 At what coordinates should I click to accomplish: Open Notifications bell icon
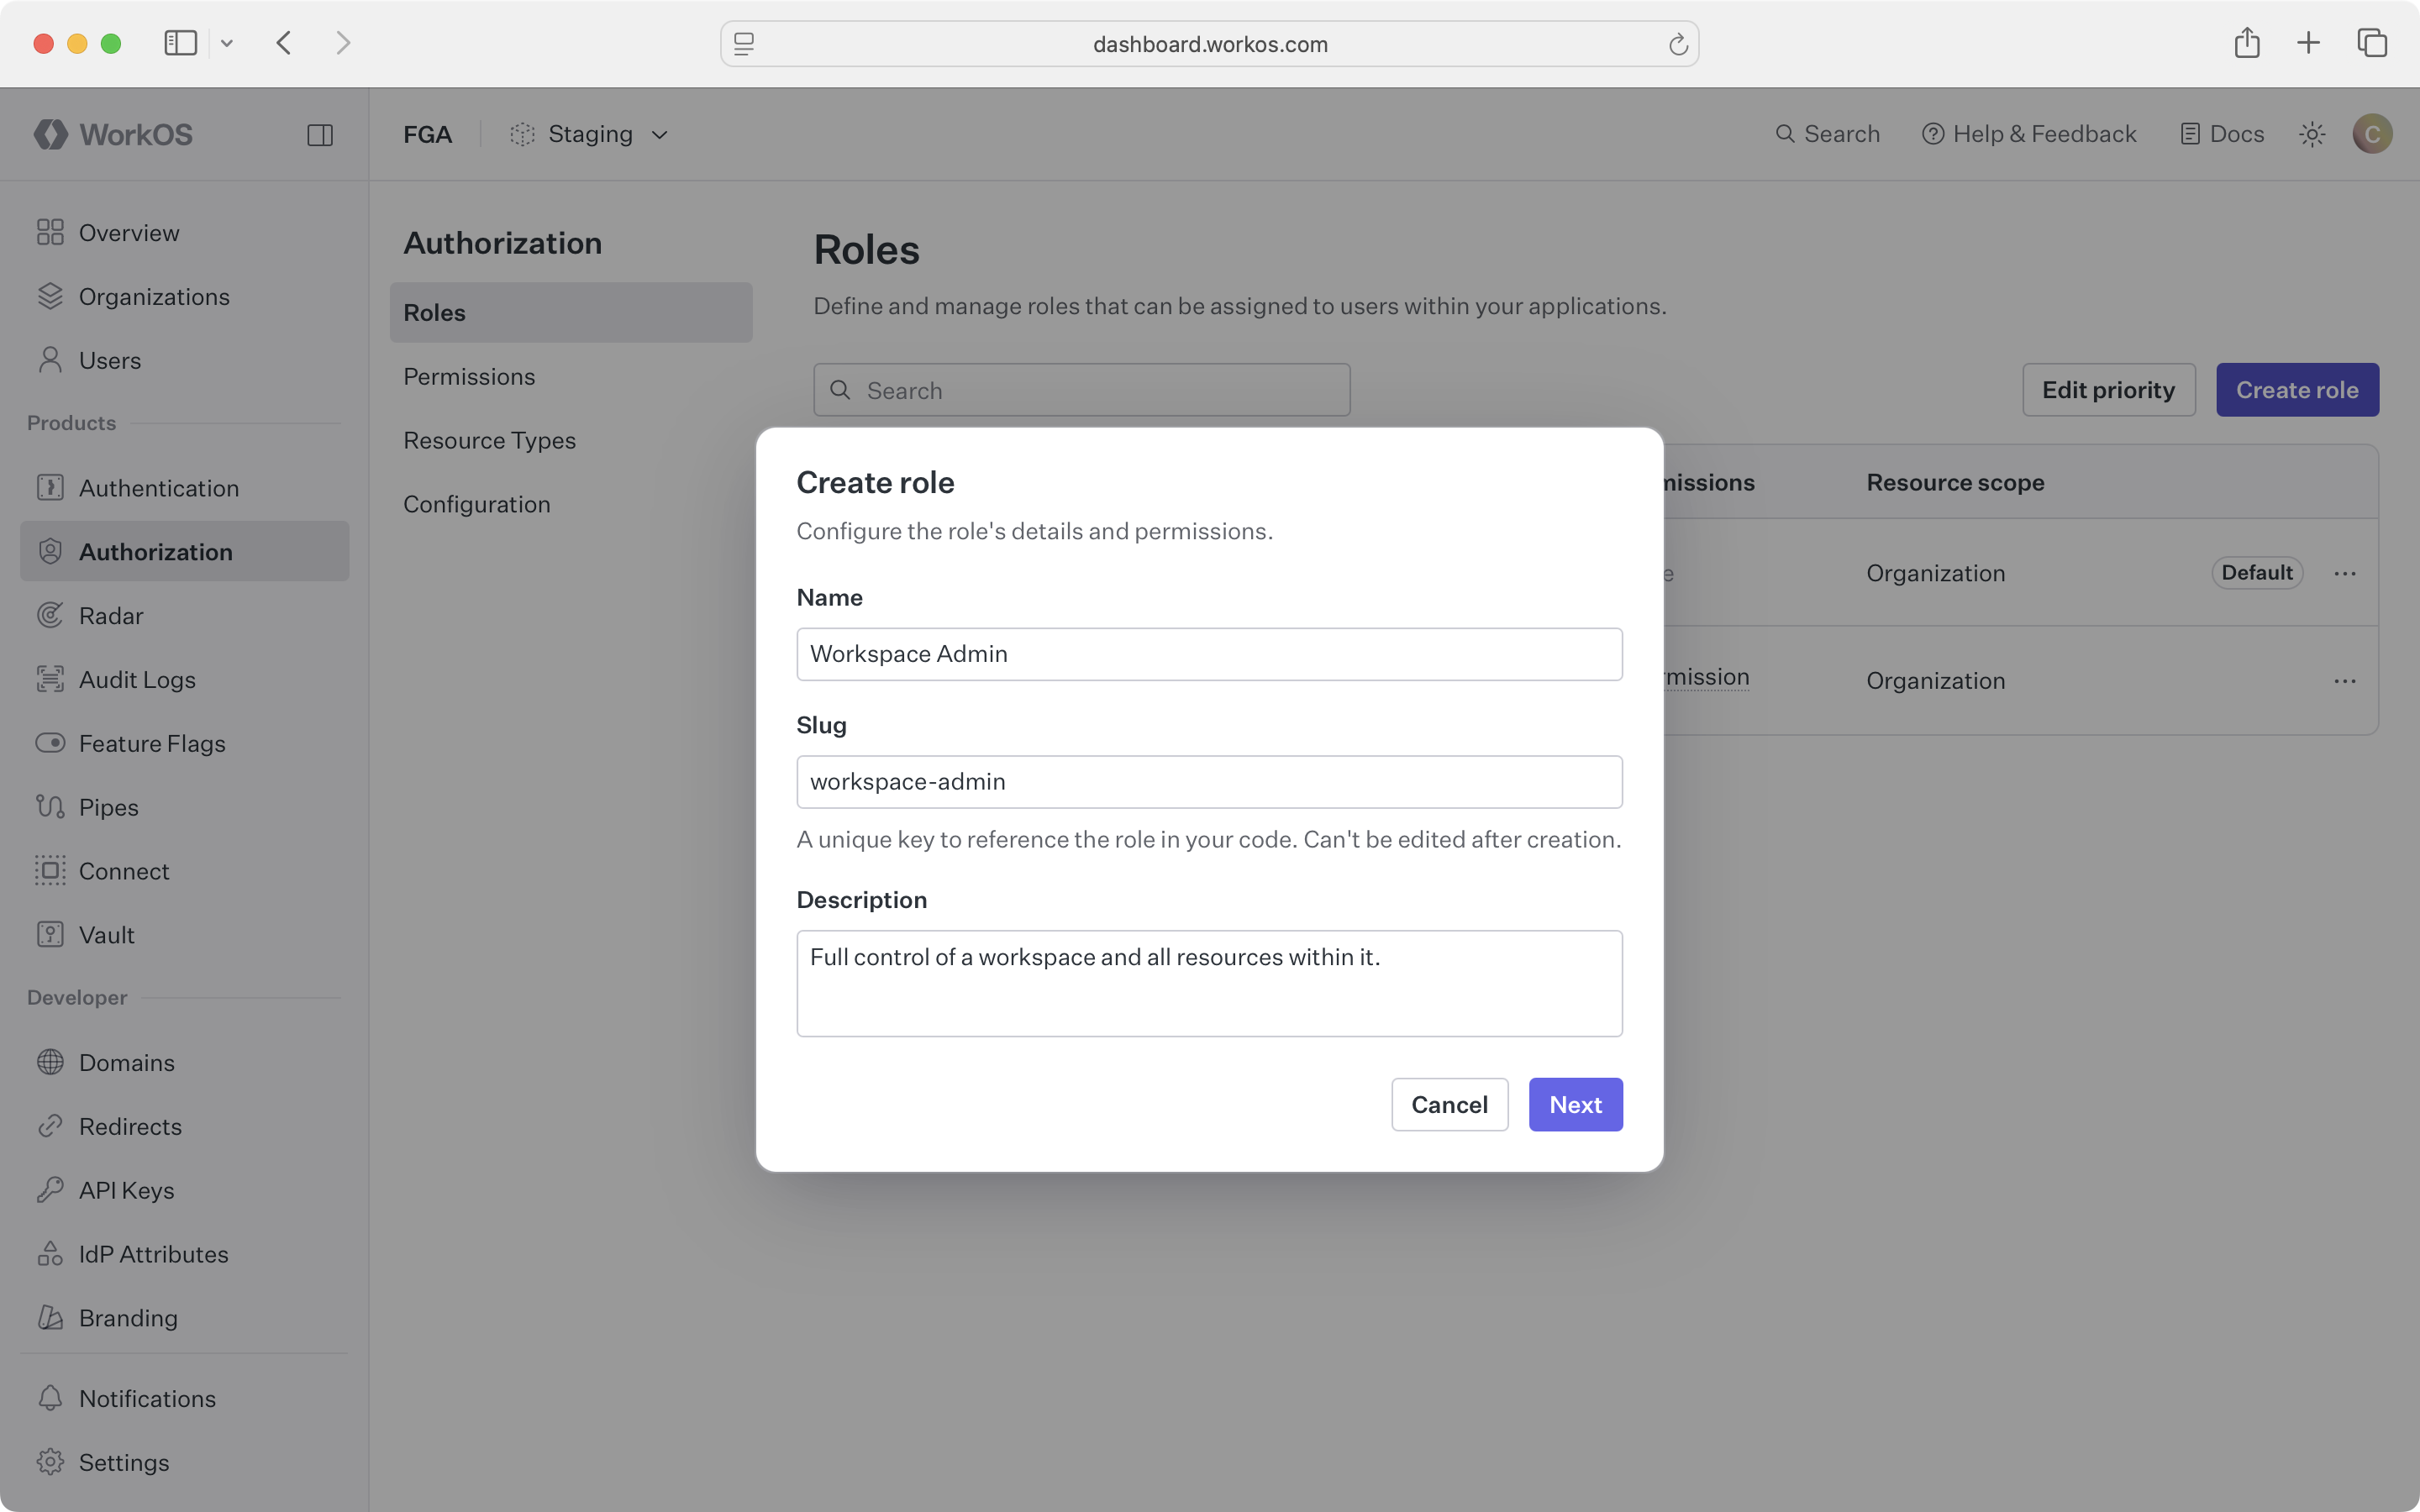(50, 1397)
